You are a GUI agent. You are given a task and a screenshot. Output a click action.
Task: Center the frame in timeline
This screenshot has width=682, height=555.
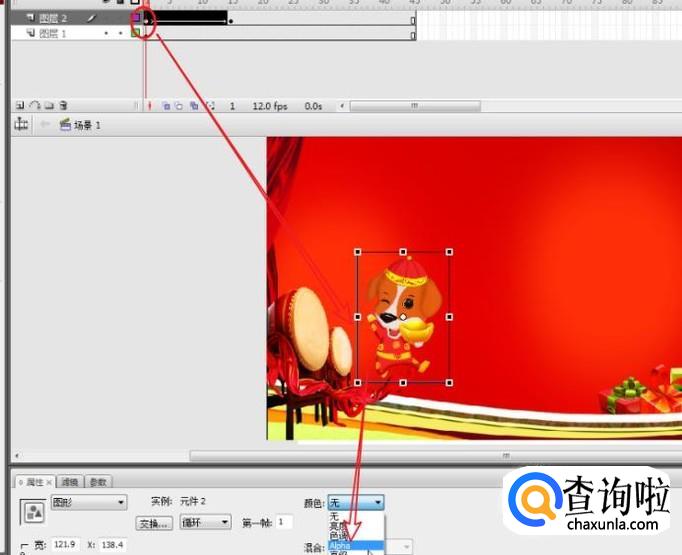point(149,106)
